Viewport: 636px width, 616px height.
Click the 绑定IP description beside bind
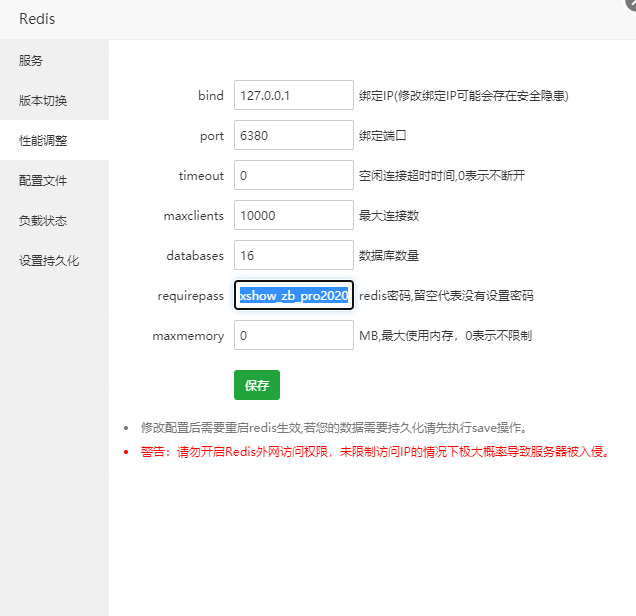pyautogui.click(x=464, y=96)
